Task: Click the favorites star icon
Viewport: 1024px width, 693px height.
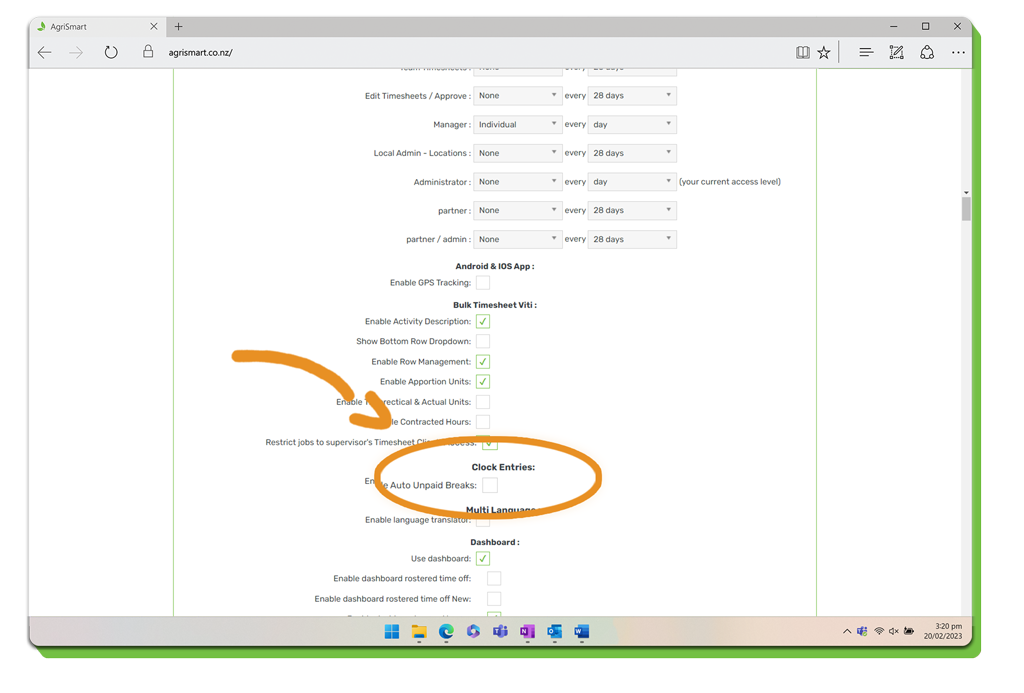Action: coord(824,53)
